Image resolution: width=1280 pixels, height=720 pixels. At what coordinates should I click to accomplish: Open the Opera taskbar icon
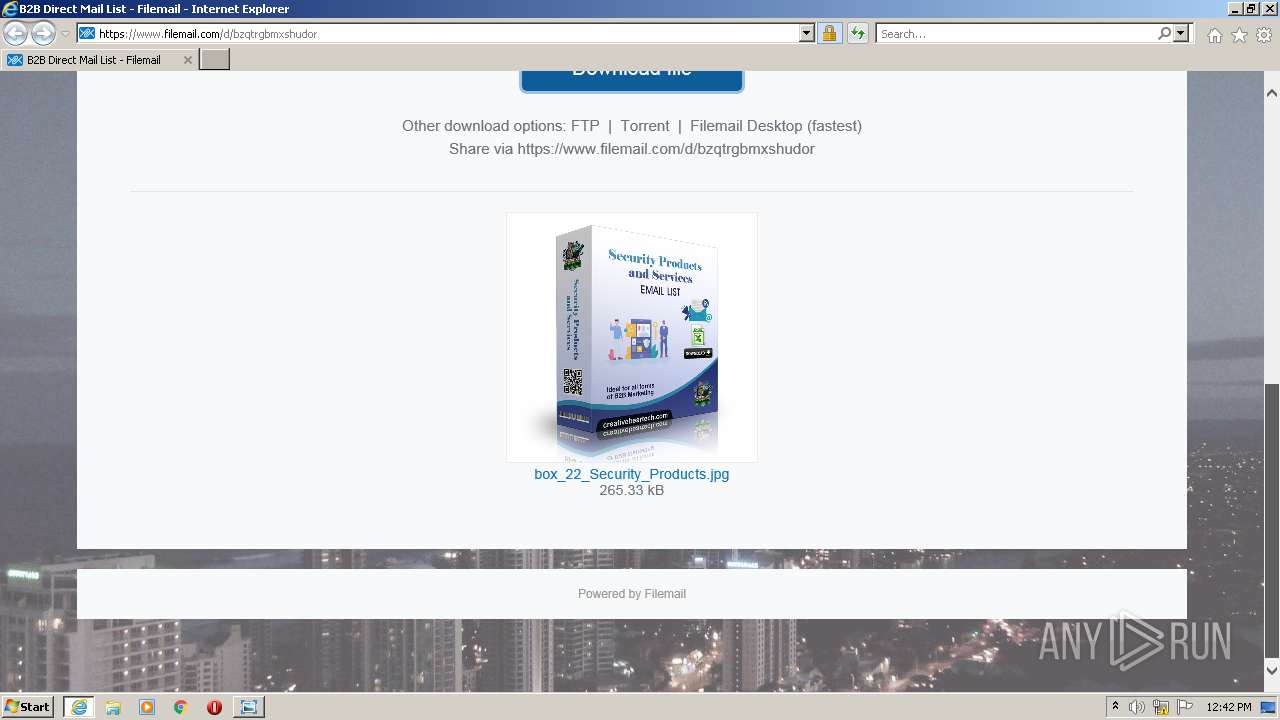pos(214,707)
